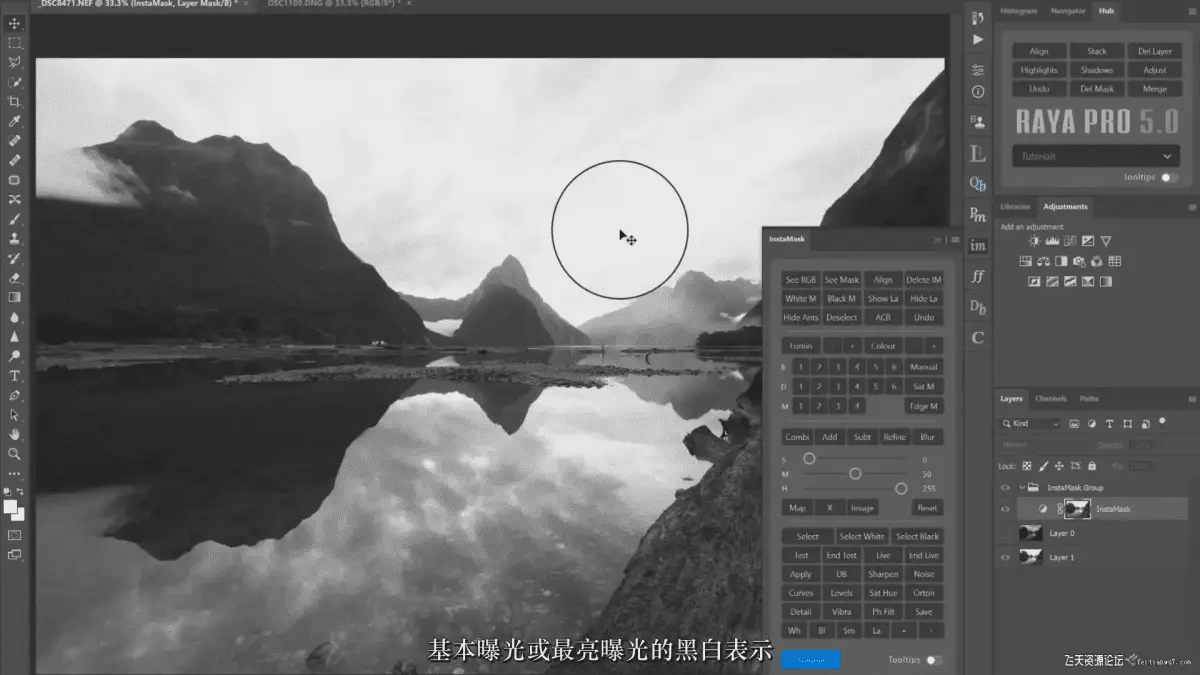Click S slider handle in InstaMask
Viewport: 1200px width, 675px height.
tap(809, 458)
